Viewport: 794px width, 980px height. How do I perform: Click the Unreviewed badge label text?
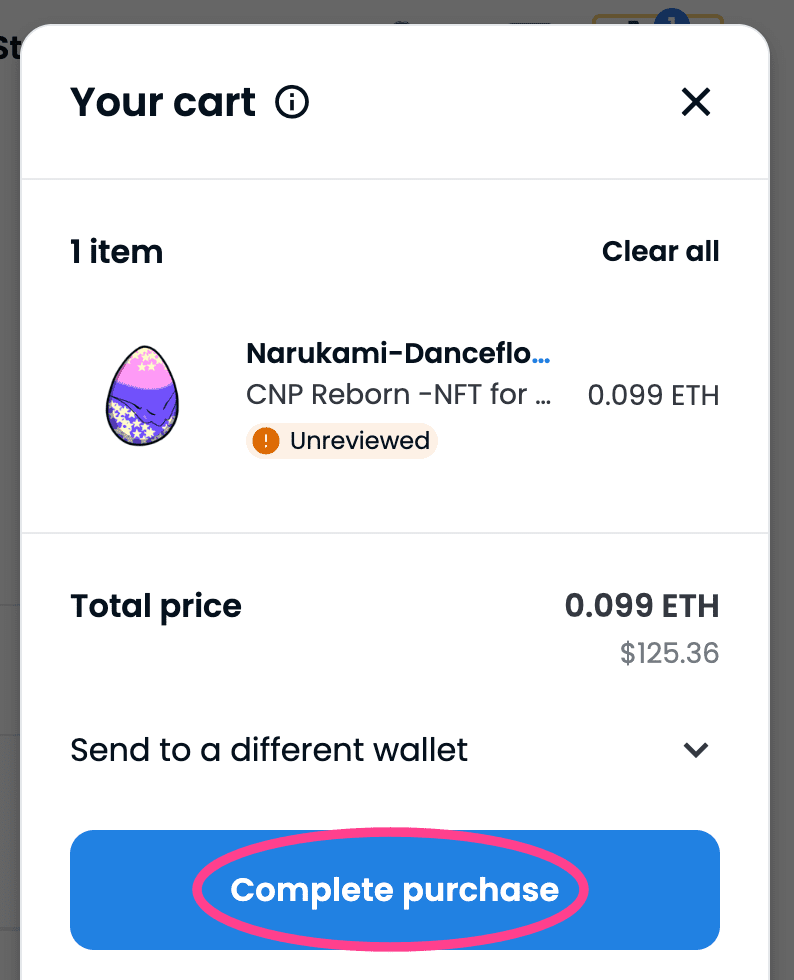pos(359,441)
